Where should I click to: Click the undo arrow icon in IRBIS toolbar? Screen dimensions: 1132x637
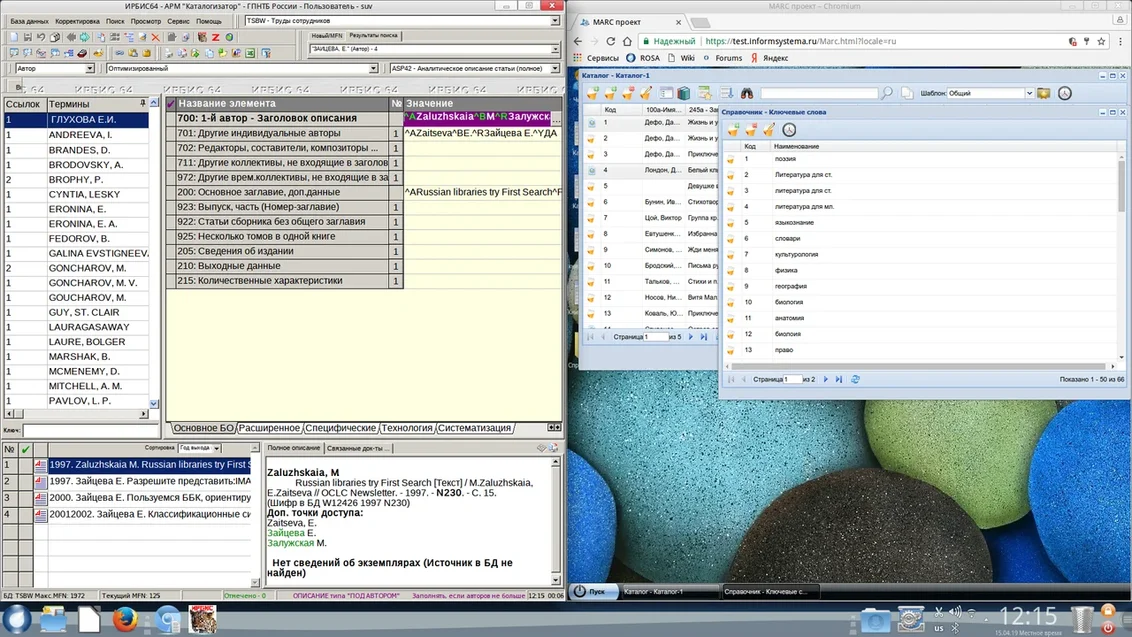tap(41, 37)
